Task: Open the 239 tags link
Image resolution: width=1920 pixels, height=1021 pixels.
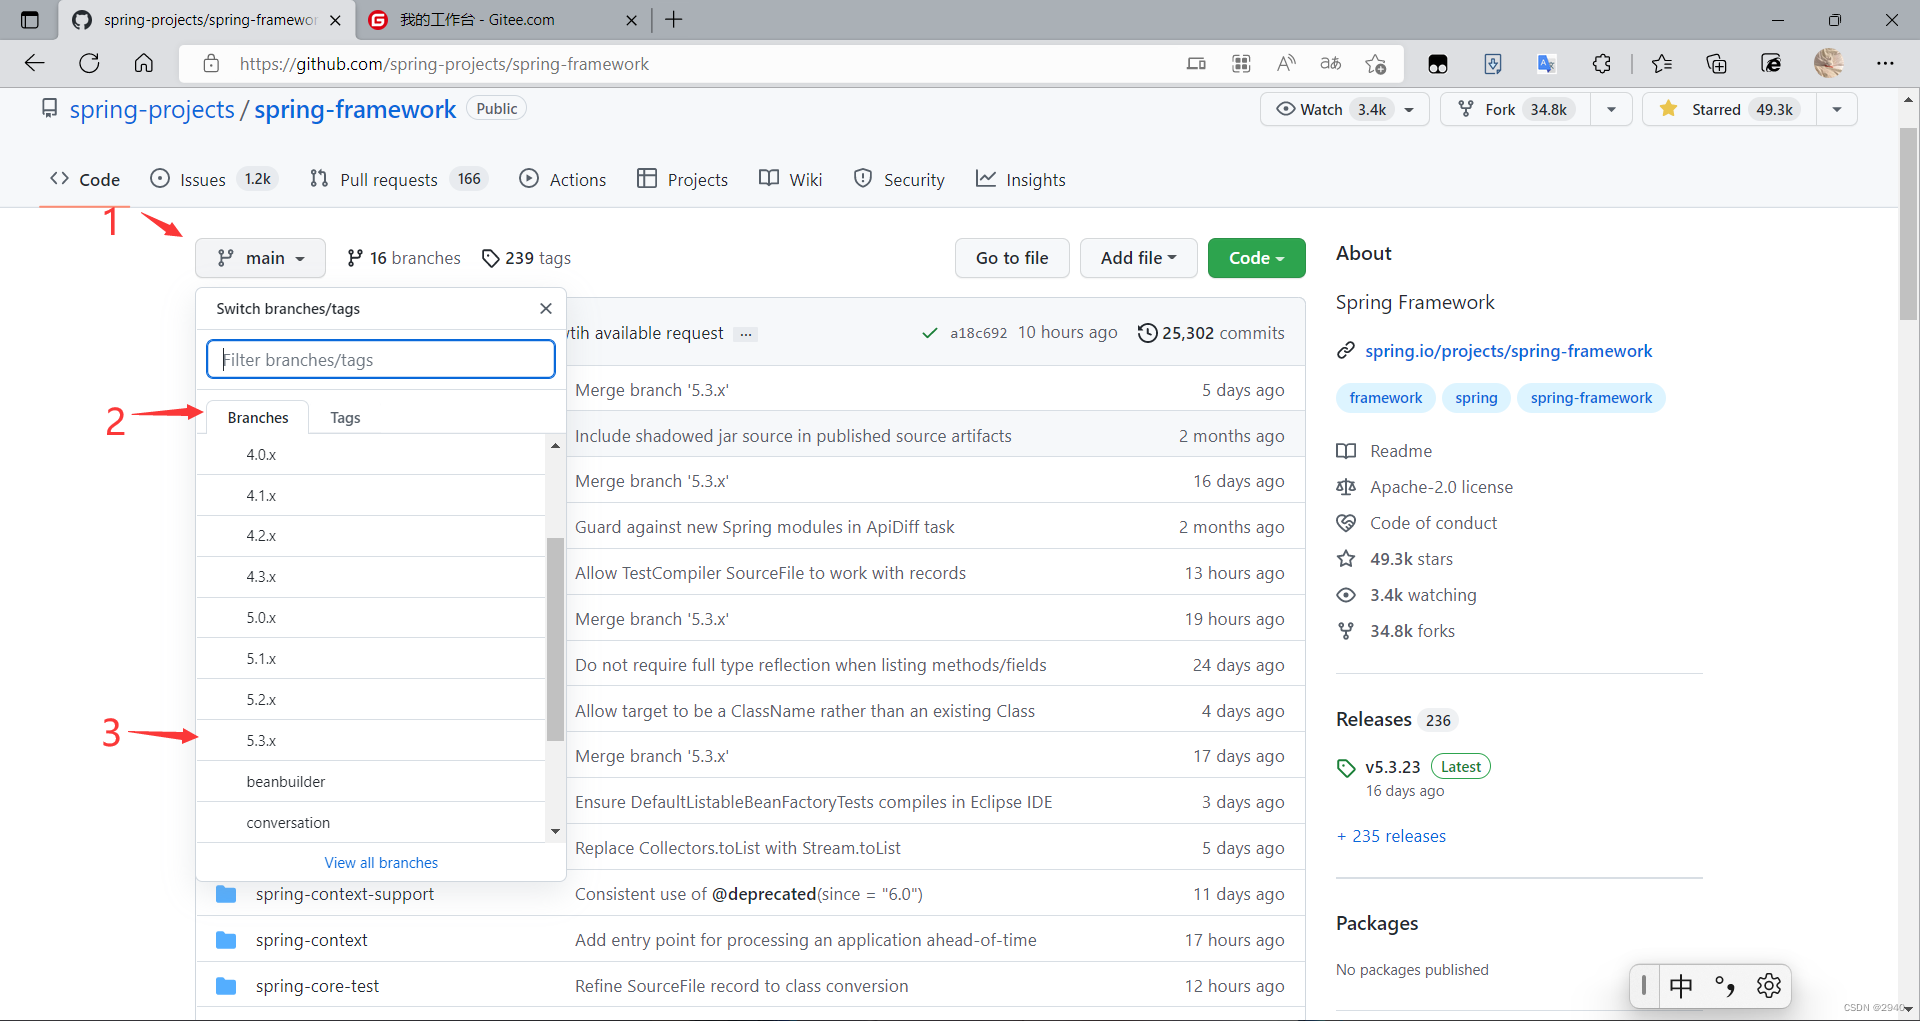Action: (x=526, y=258)
